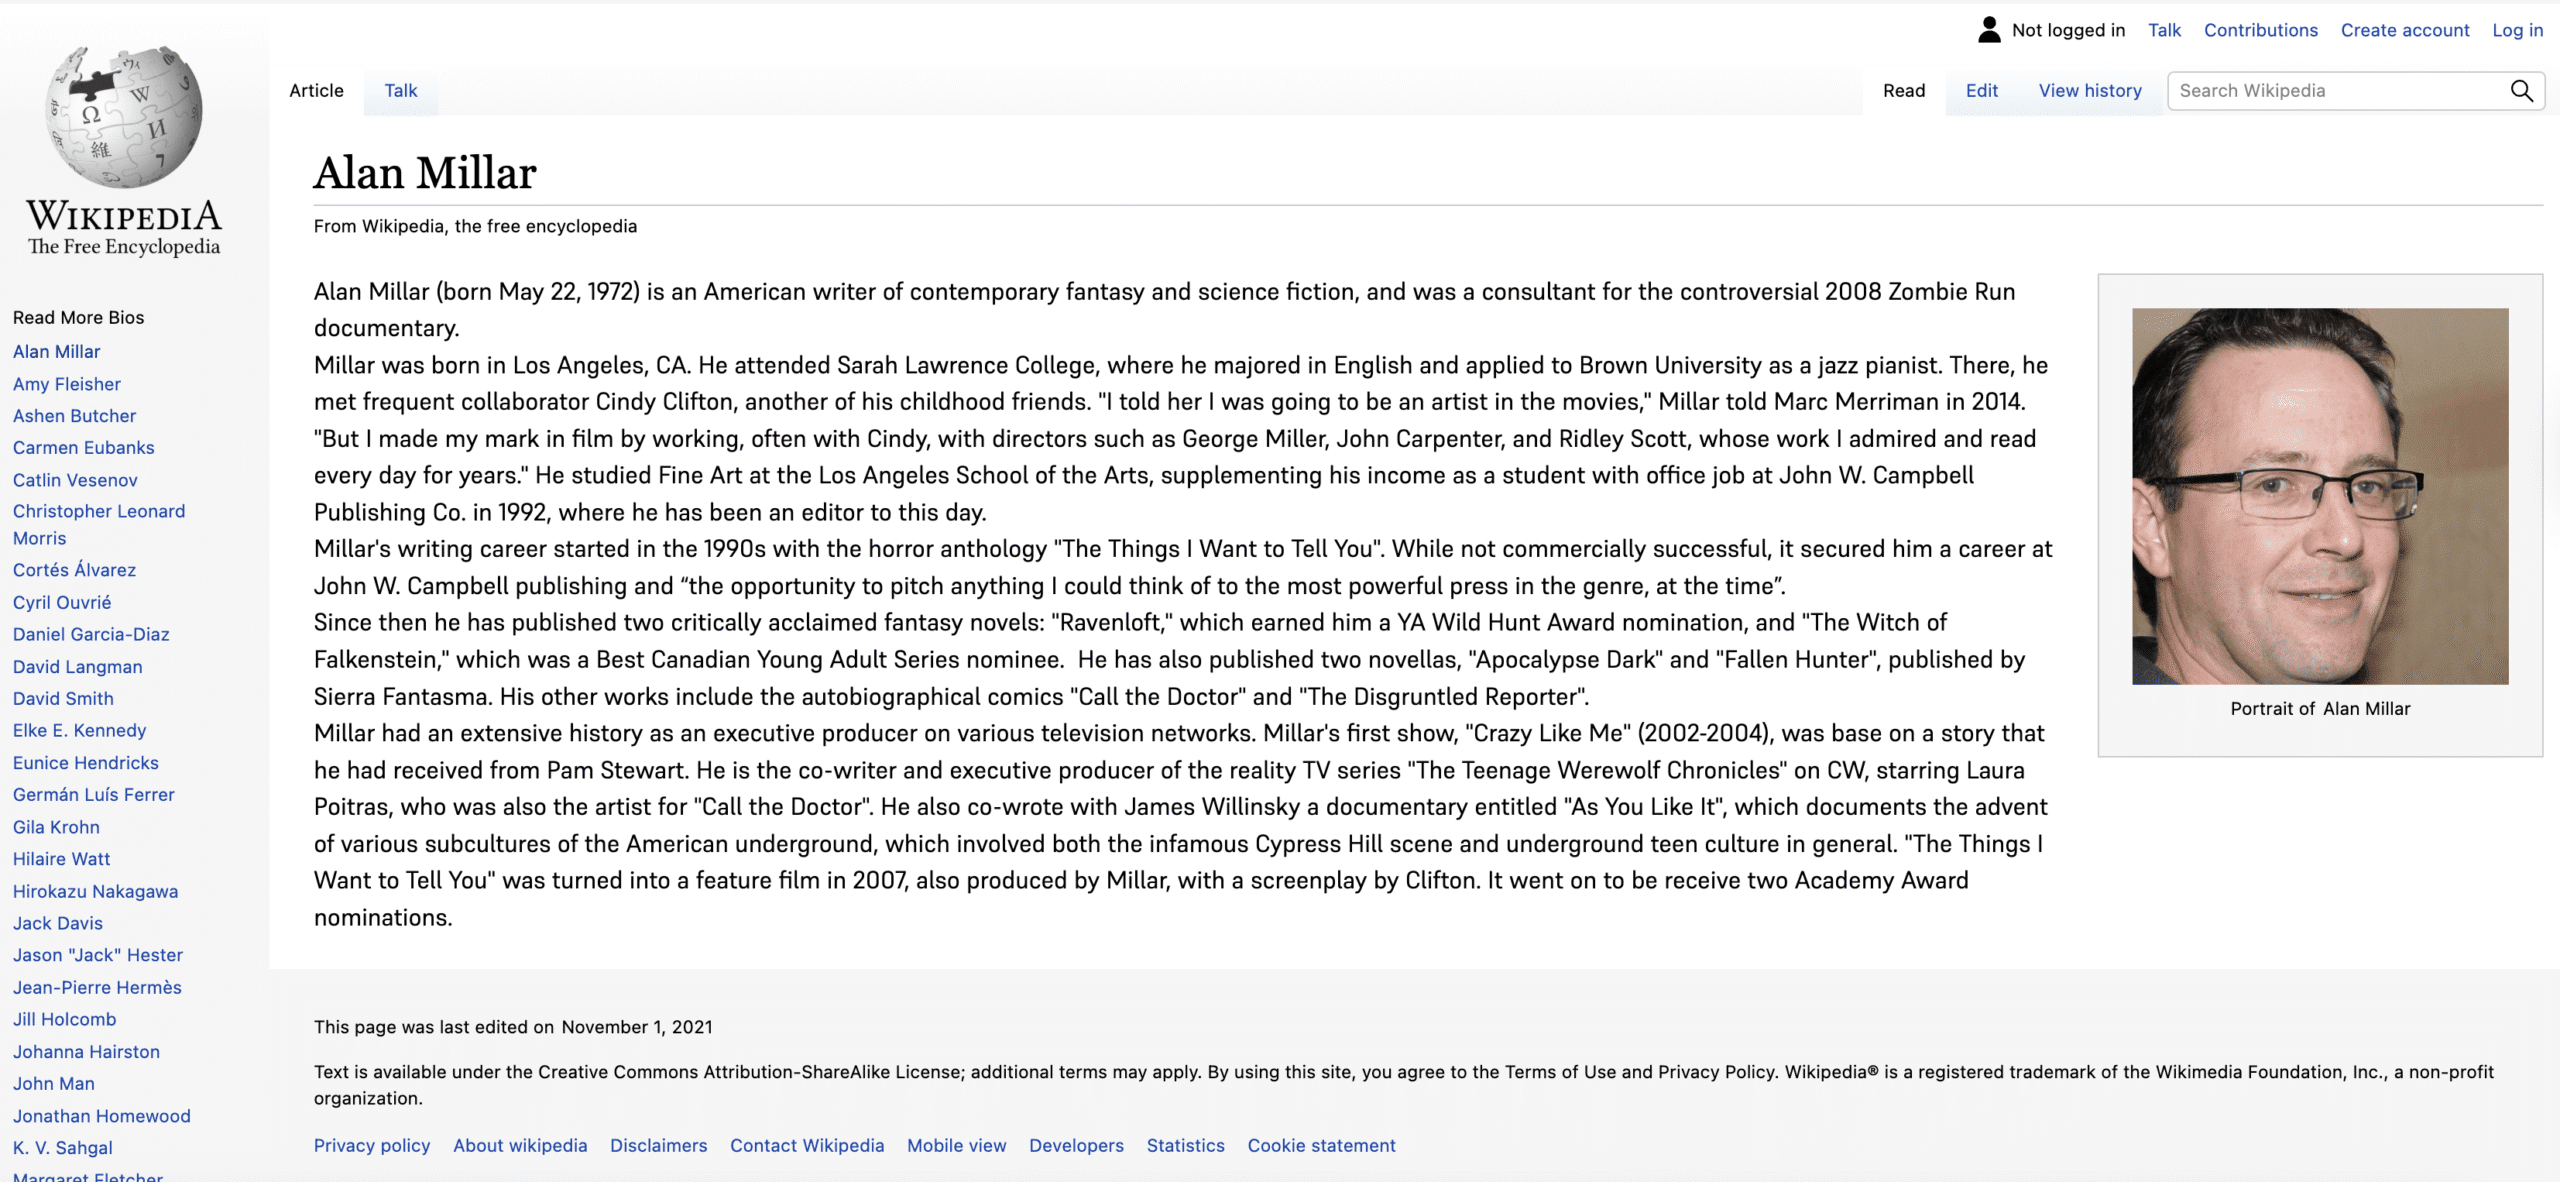
Task: Open Alan Millar portrait image
Action: click(2319, 496)
